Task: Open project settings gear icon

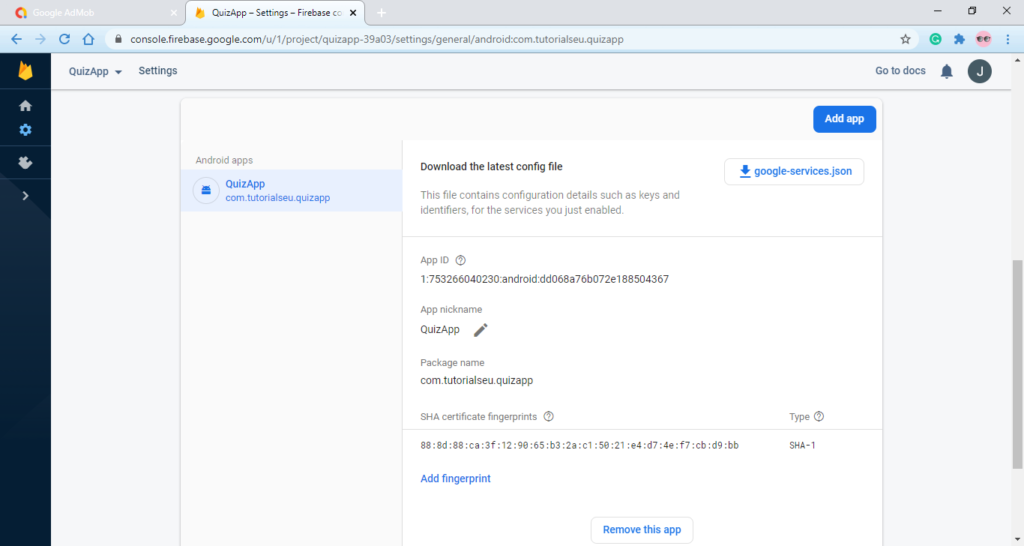Action: pos(25,130)
